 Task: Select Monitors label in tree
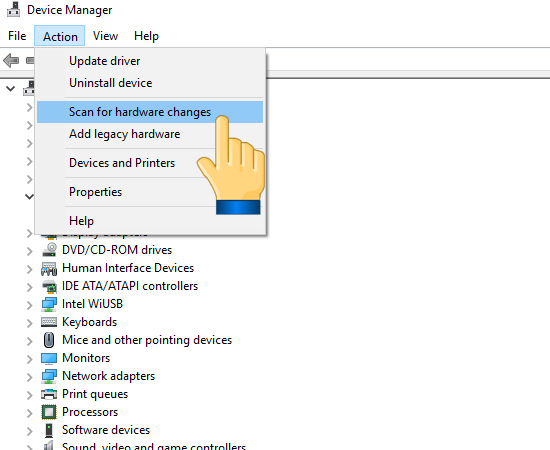click(86, 358)
